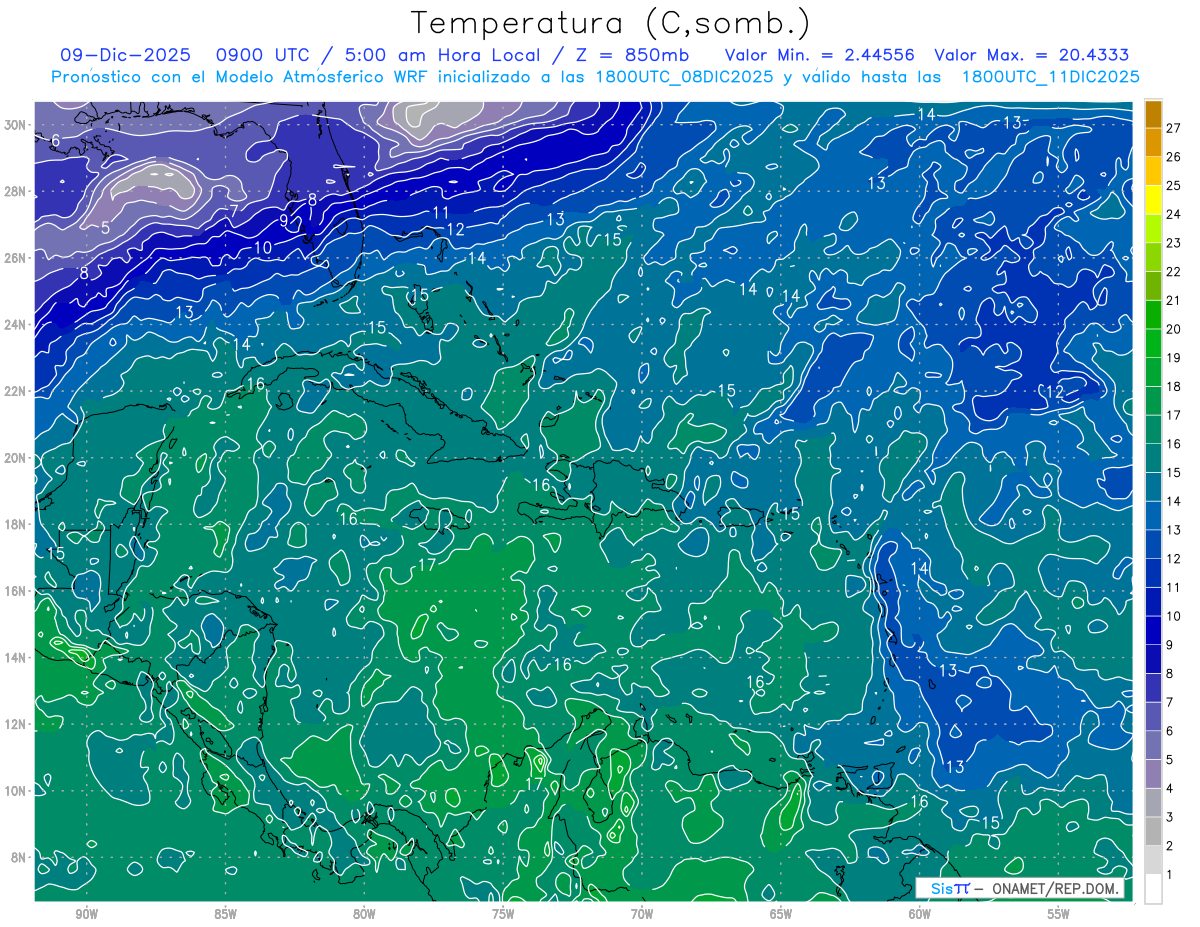Click the 'Valor Min. = 2.44556' text
The image size is (1200, 927).
[819, 55]
